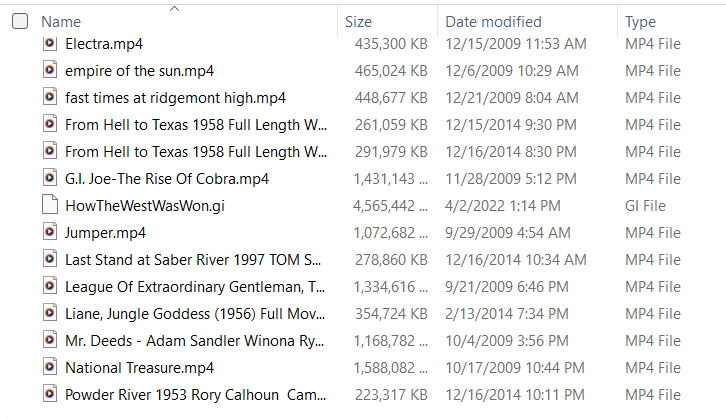Tick the select-all checkbox beside Name
726x419 pixels.
click(x=20, y=21)
